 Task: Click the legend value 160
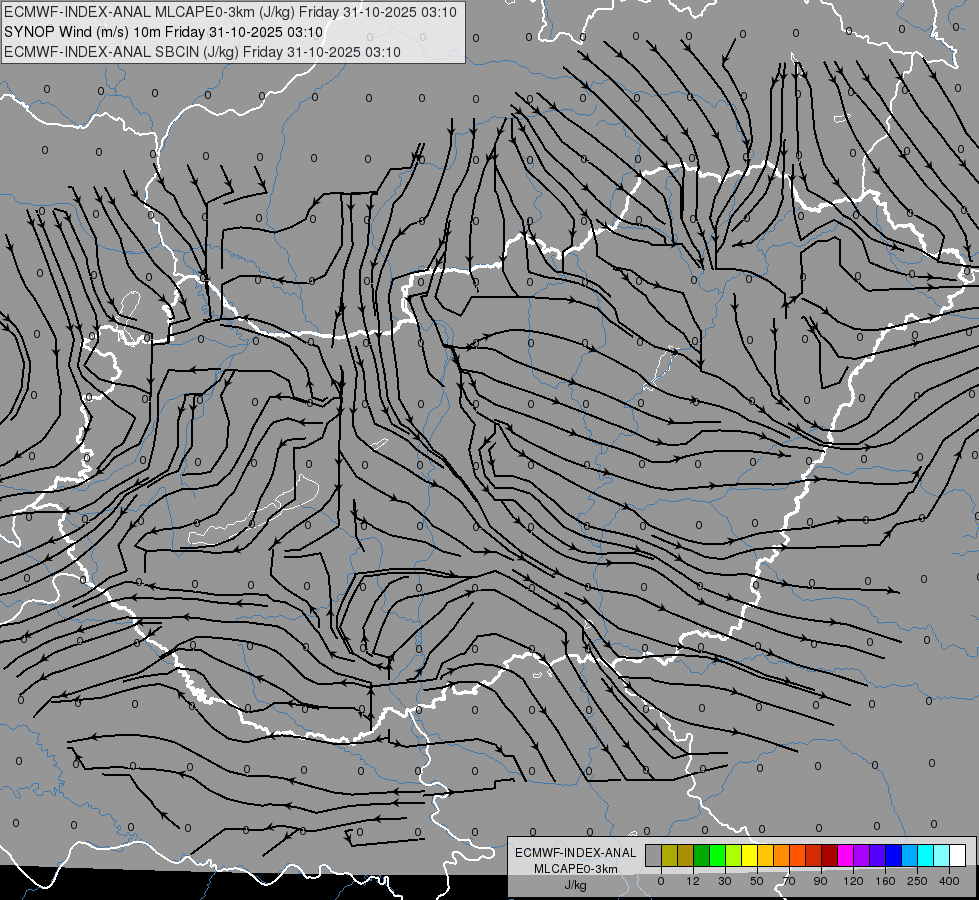pos(885,881)
